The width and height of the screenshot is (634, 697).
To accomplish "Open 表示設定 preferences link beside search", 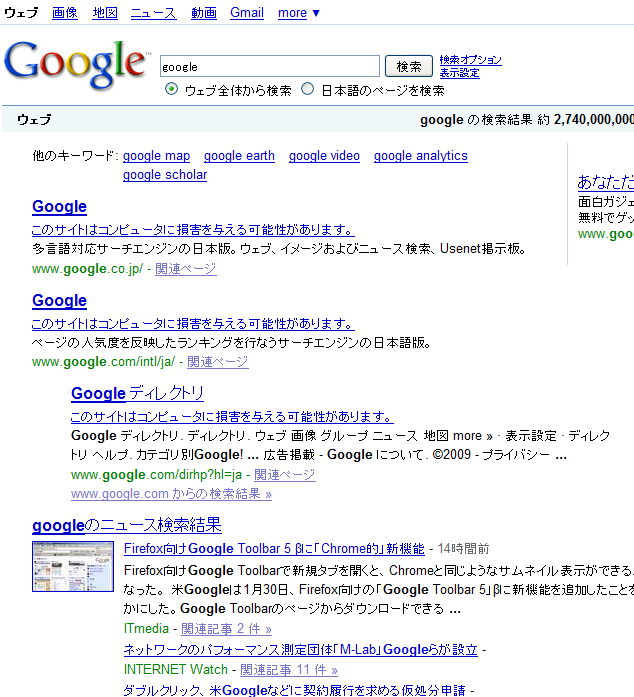I will (459, 73).
